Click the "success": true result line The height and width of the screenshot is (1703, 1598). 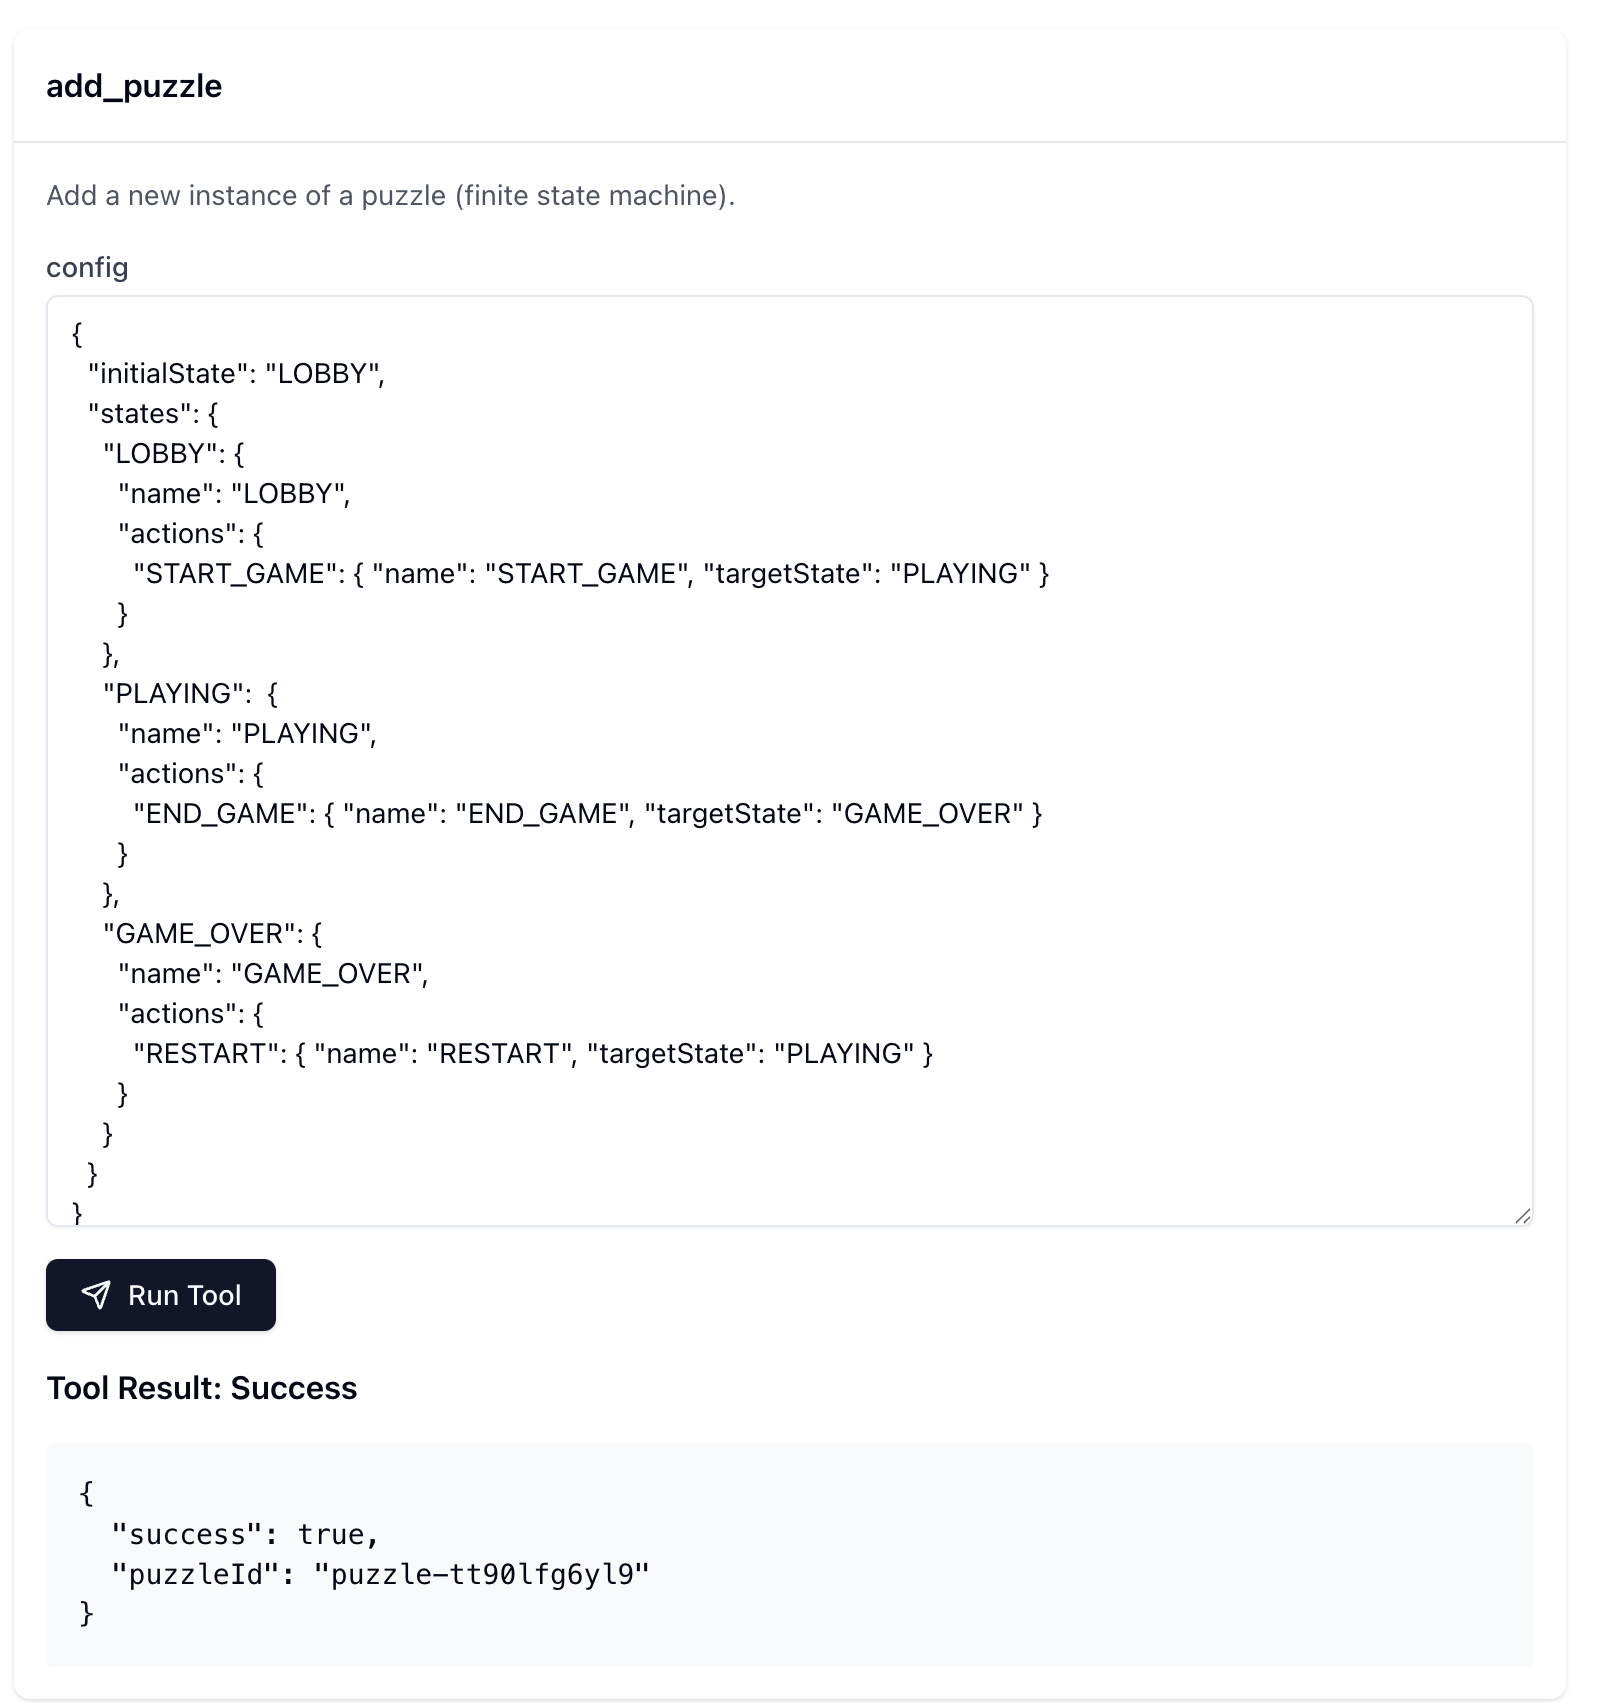[245, 1535]
